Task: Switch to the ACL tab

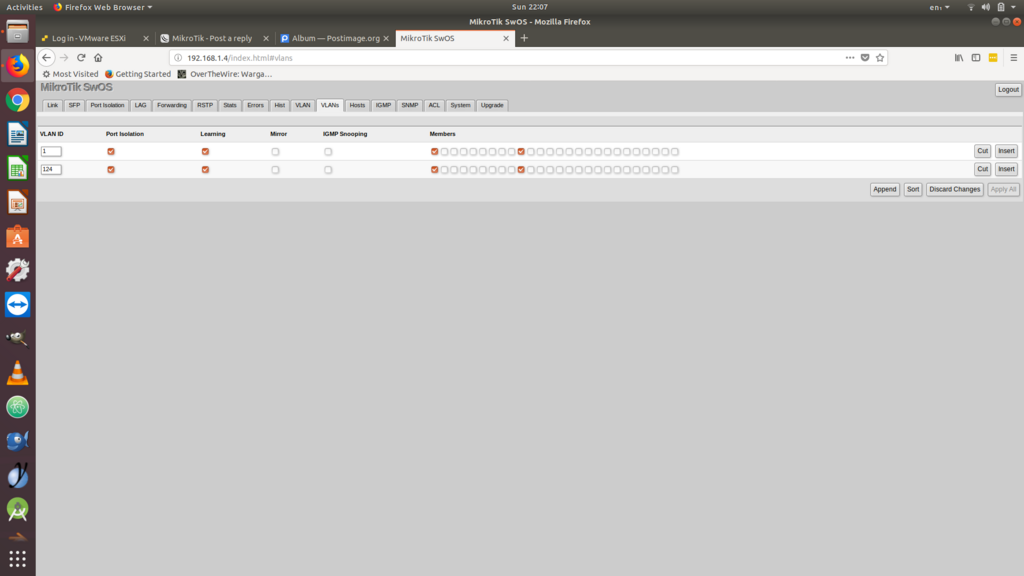Action: tap(434, 105)
